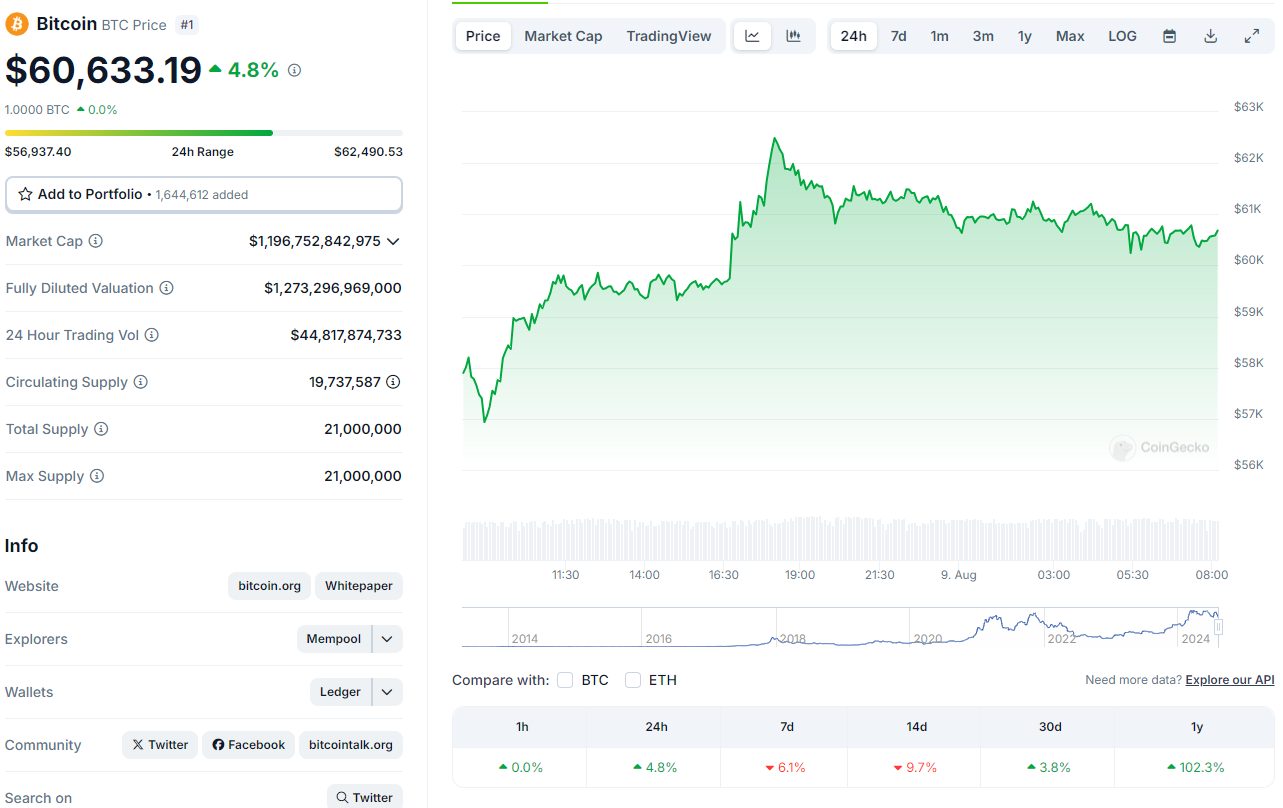Click the range handle on history navigator

[x=1218, y=628]
